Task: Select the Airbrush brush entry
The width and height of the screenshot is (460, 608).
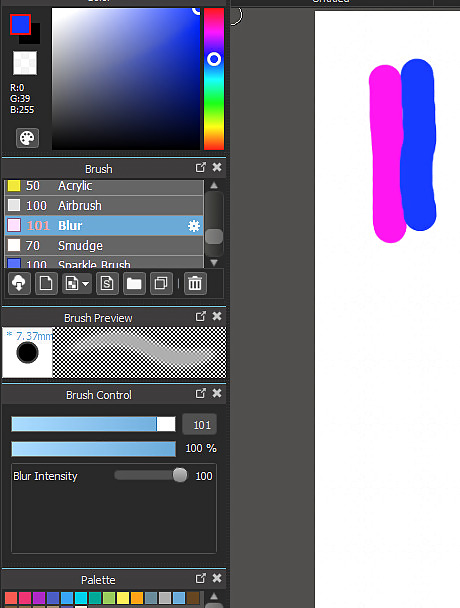Action: pos(104,206)
